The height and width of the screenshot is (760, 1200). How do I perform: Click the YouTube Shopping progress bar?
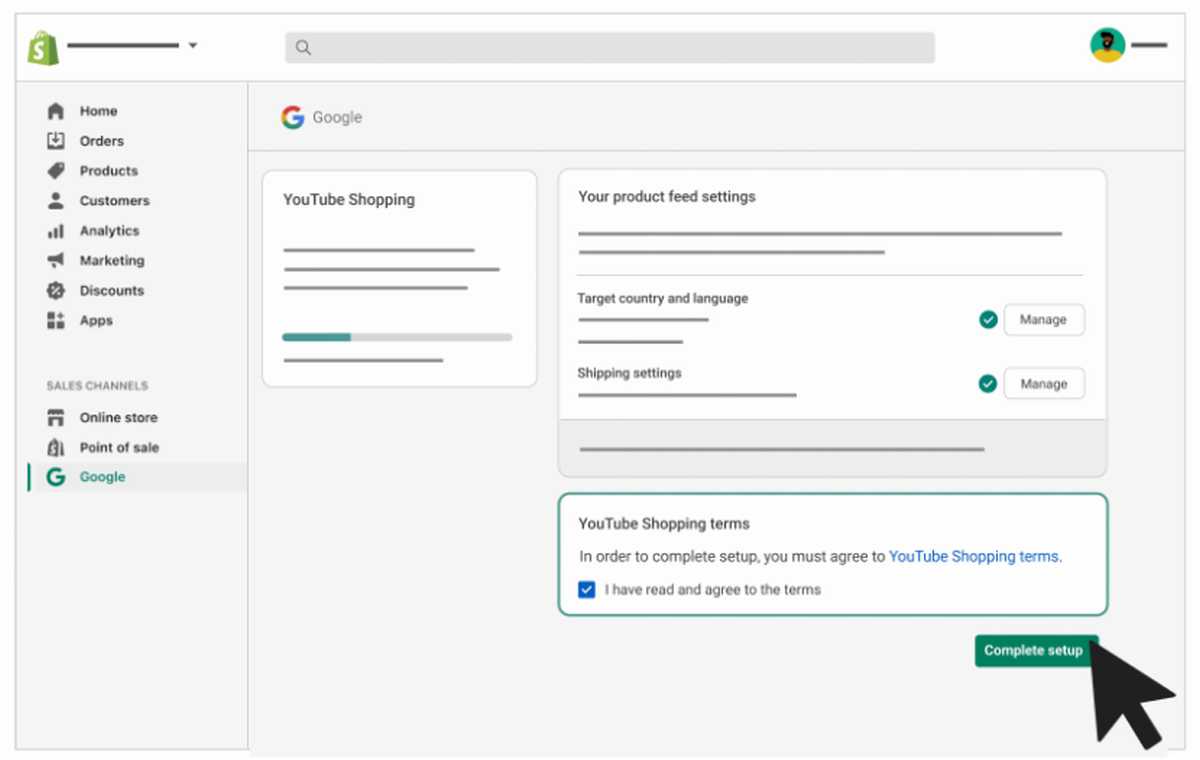click(x=397, y=338)
